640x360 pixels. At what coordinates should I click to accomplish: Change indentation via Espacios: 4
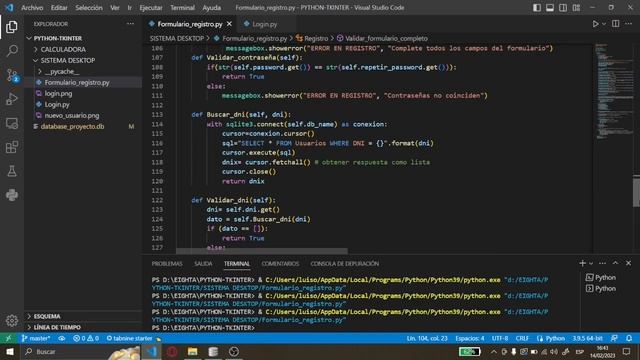[x=470, y=338]
